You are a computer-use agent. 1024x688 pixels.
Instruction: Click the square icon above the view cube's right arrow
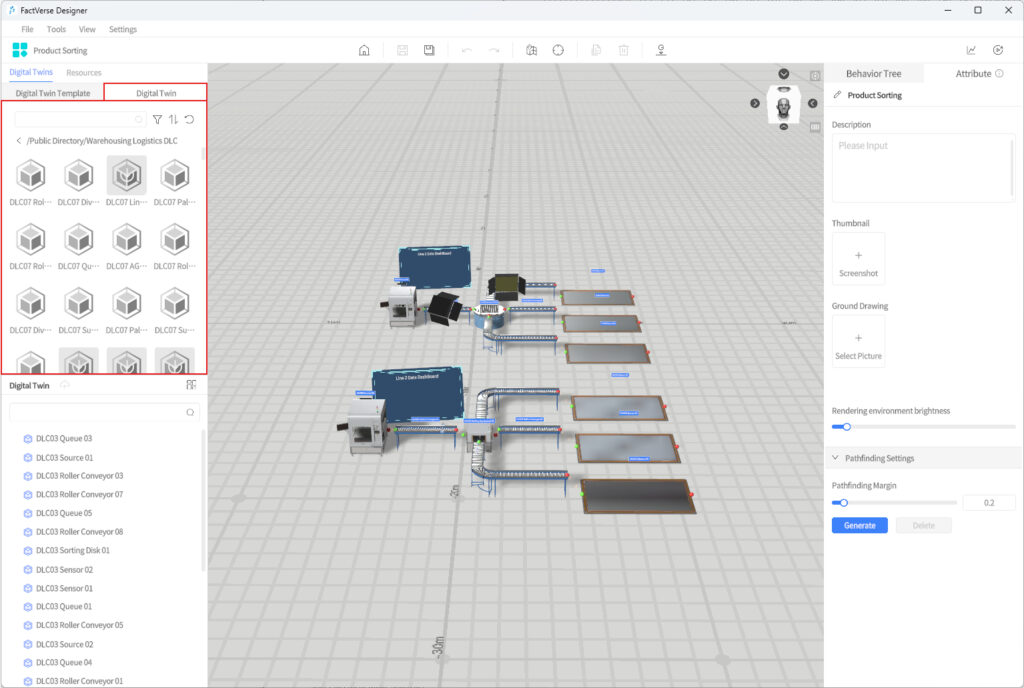coord(815,76)
